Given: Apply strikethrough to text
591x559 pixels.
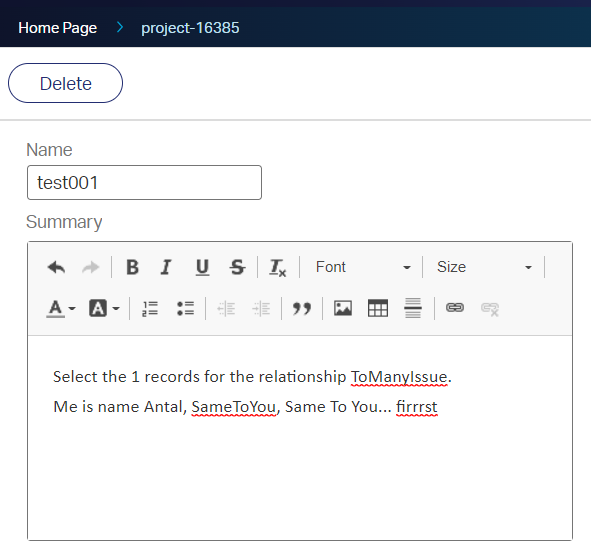Looking at the screenshot, I should click(x=237, y=267).
